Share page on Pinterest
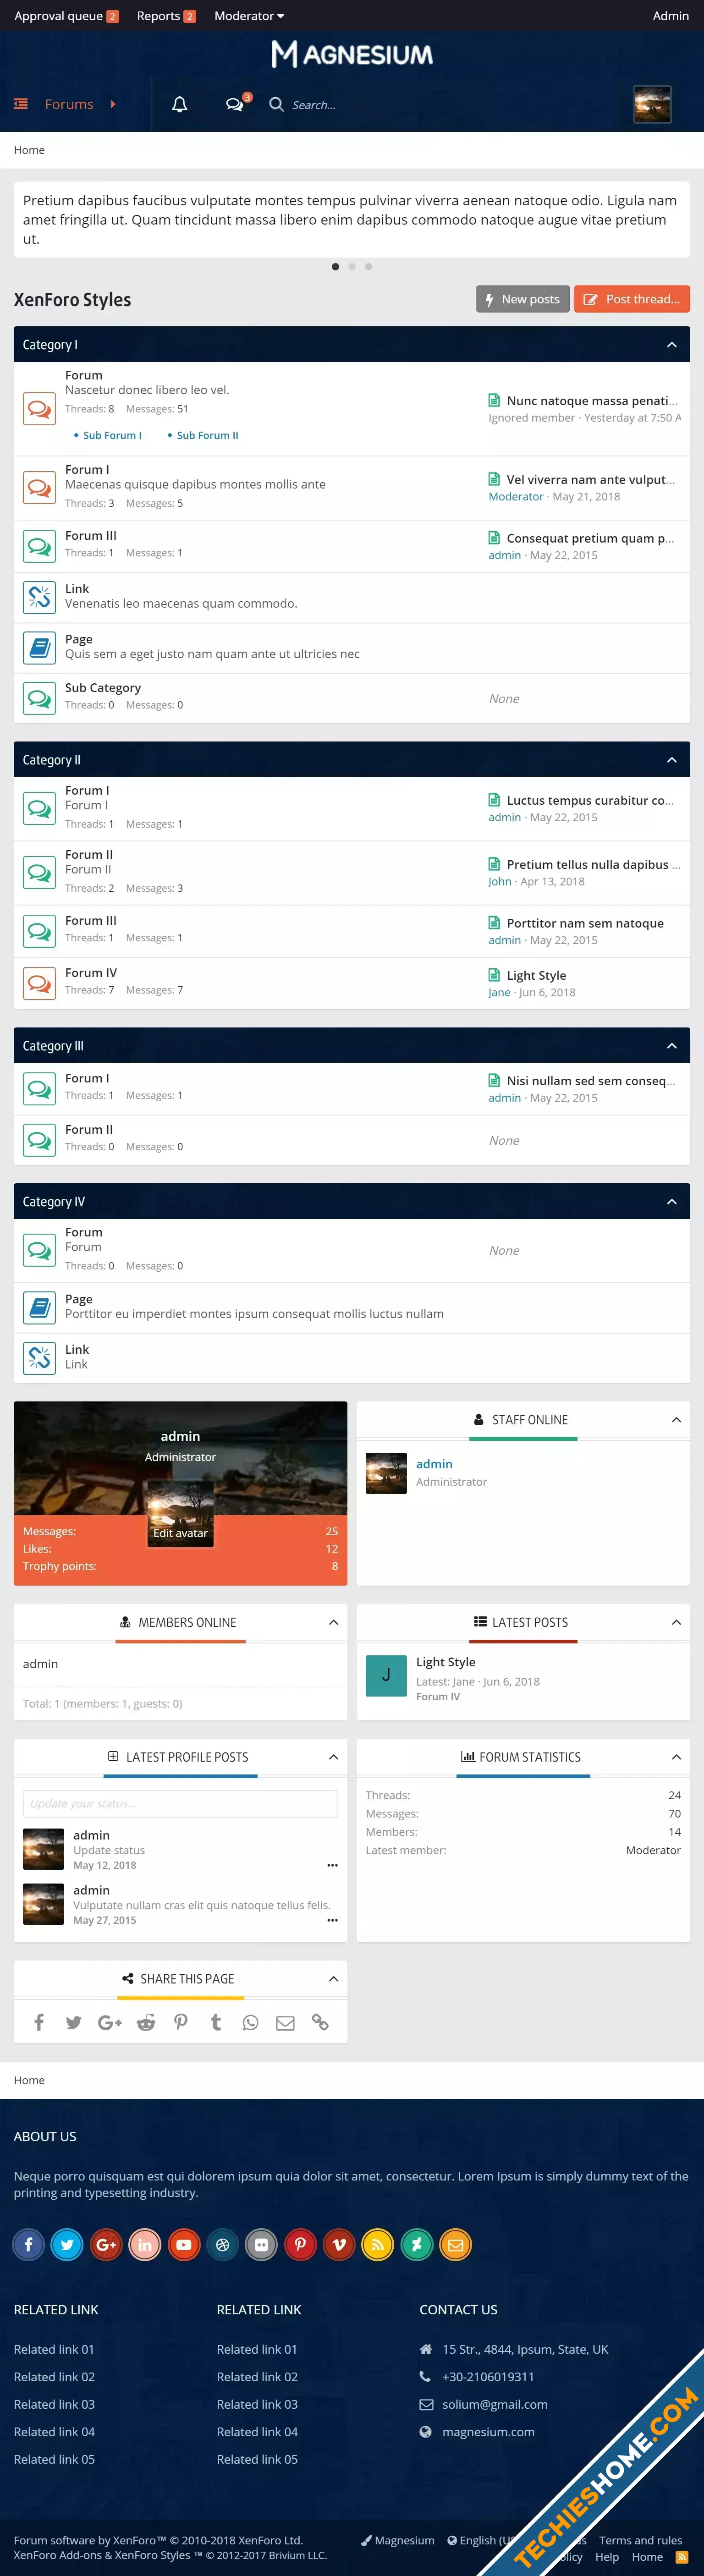 [181, 2022]
